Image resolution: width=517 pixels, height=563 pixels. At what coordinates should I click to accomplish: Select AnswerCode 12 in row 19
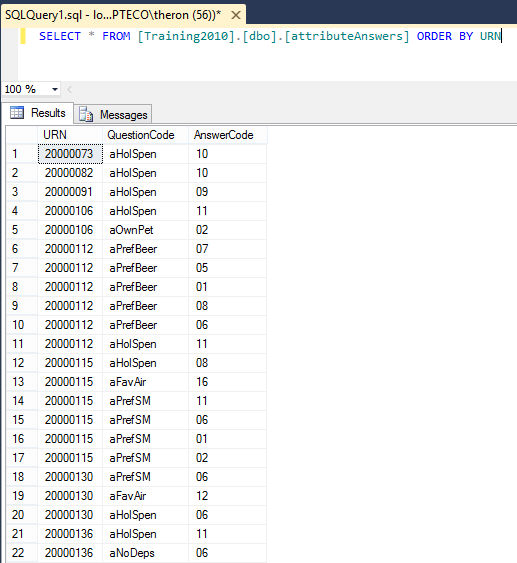tap(228, 496)
